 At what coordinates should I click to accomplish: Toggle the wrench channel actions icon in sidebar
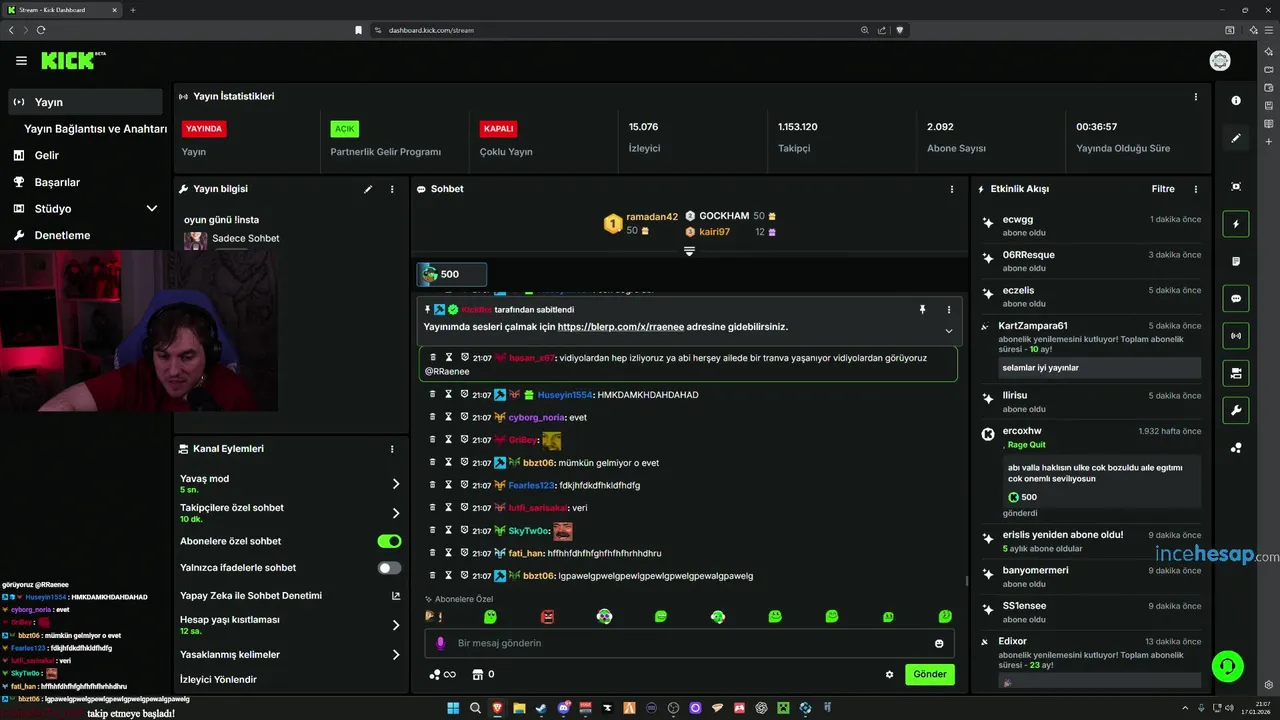click(1236, 410)
